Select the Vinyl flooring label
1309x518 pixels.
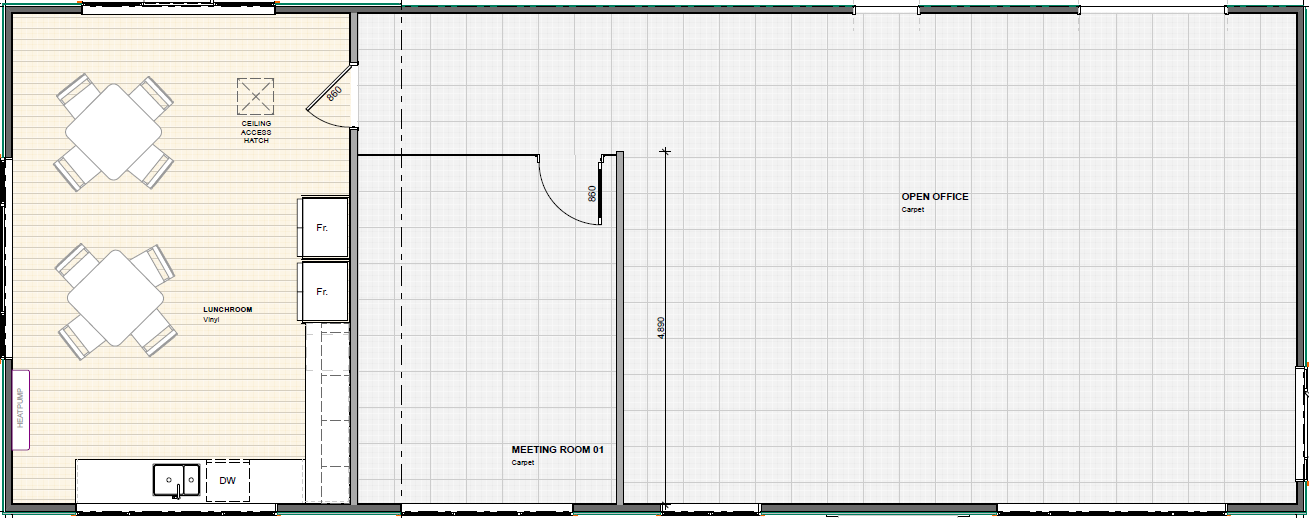(x=211, y=320)
